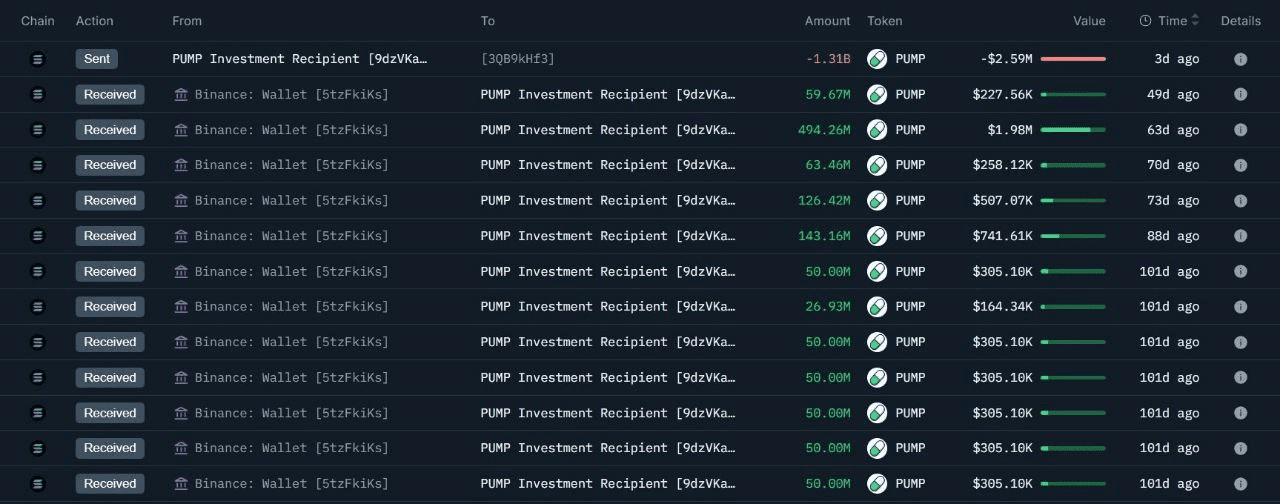Open details info icon for 88d ago row

click(x=1240, y=236)
